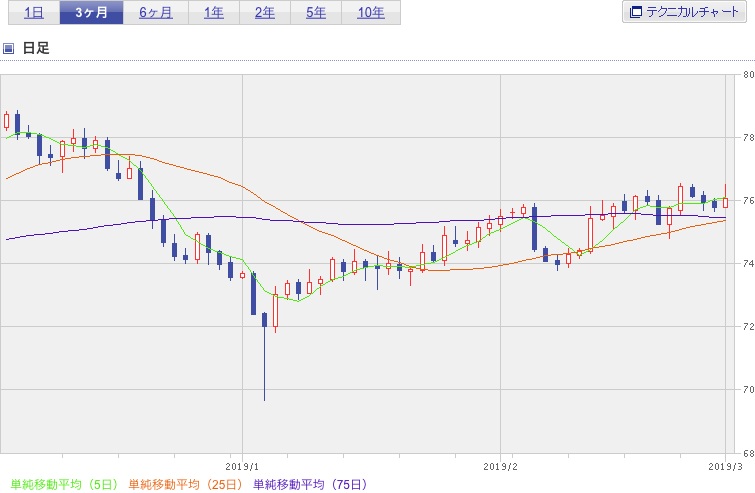
Task: Click the 2019/2 date axis label
Action: coord(500,467)
